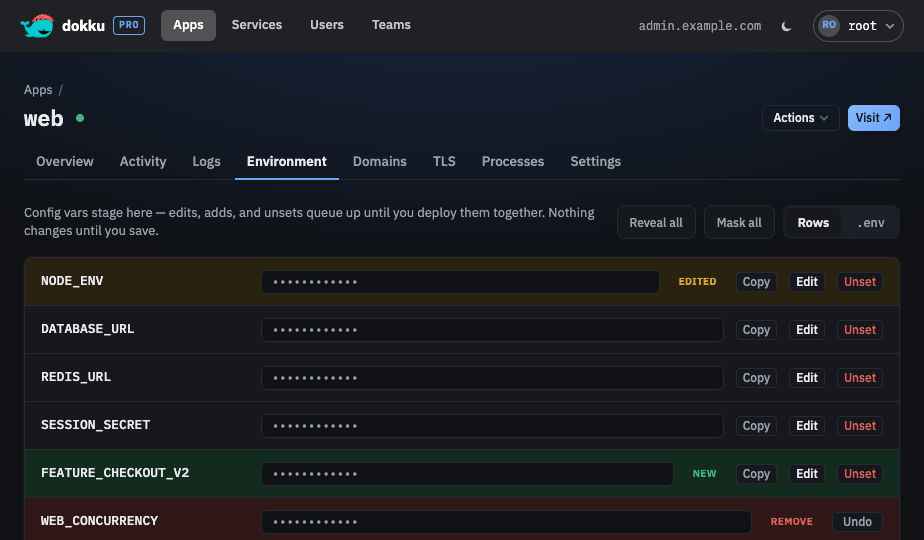This screenshot has width=924, height=540.
Task: Open Teams in top navigation
Action: pos(391,25)
